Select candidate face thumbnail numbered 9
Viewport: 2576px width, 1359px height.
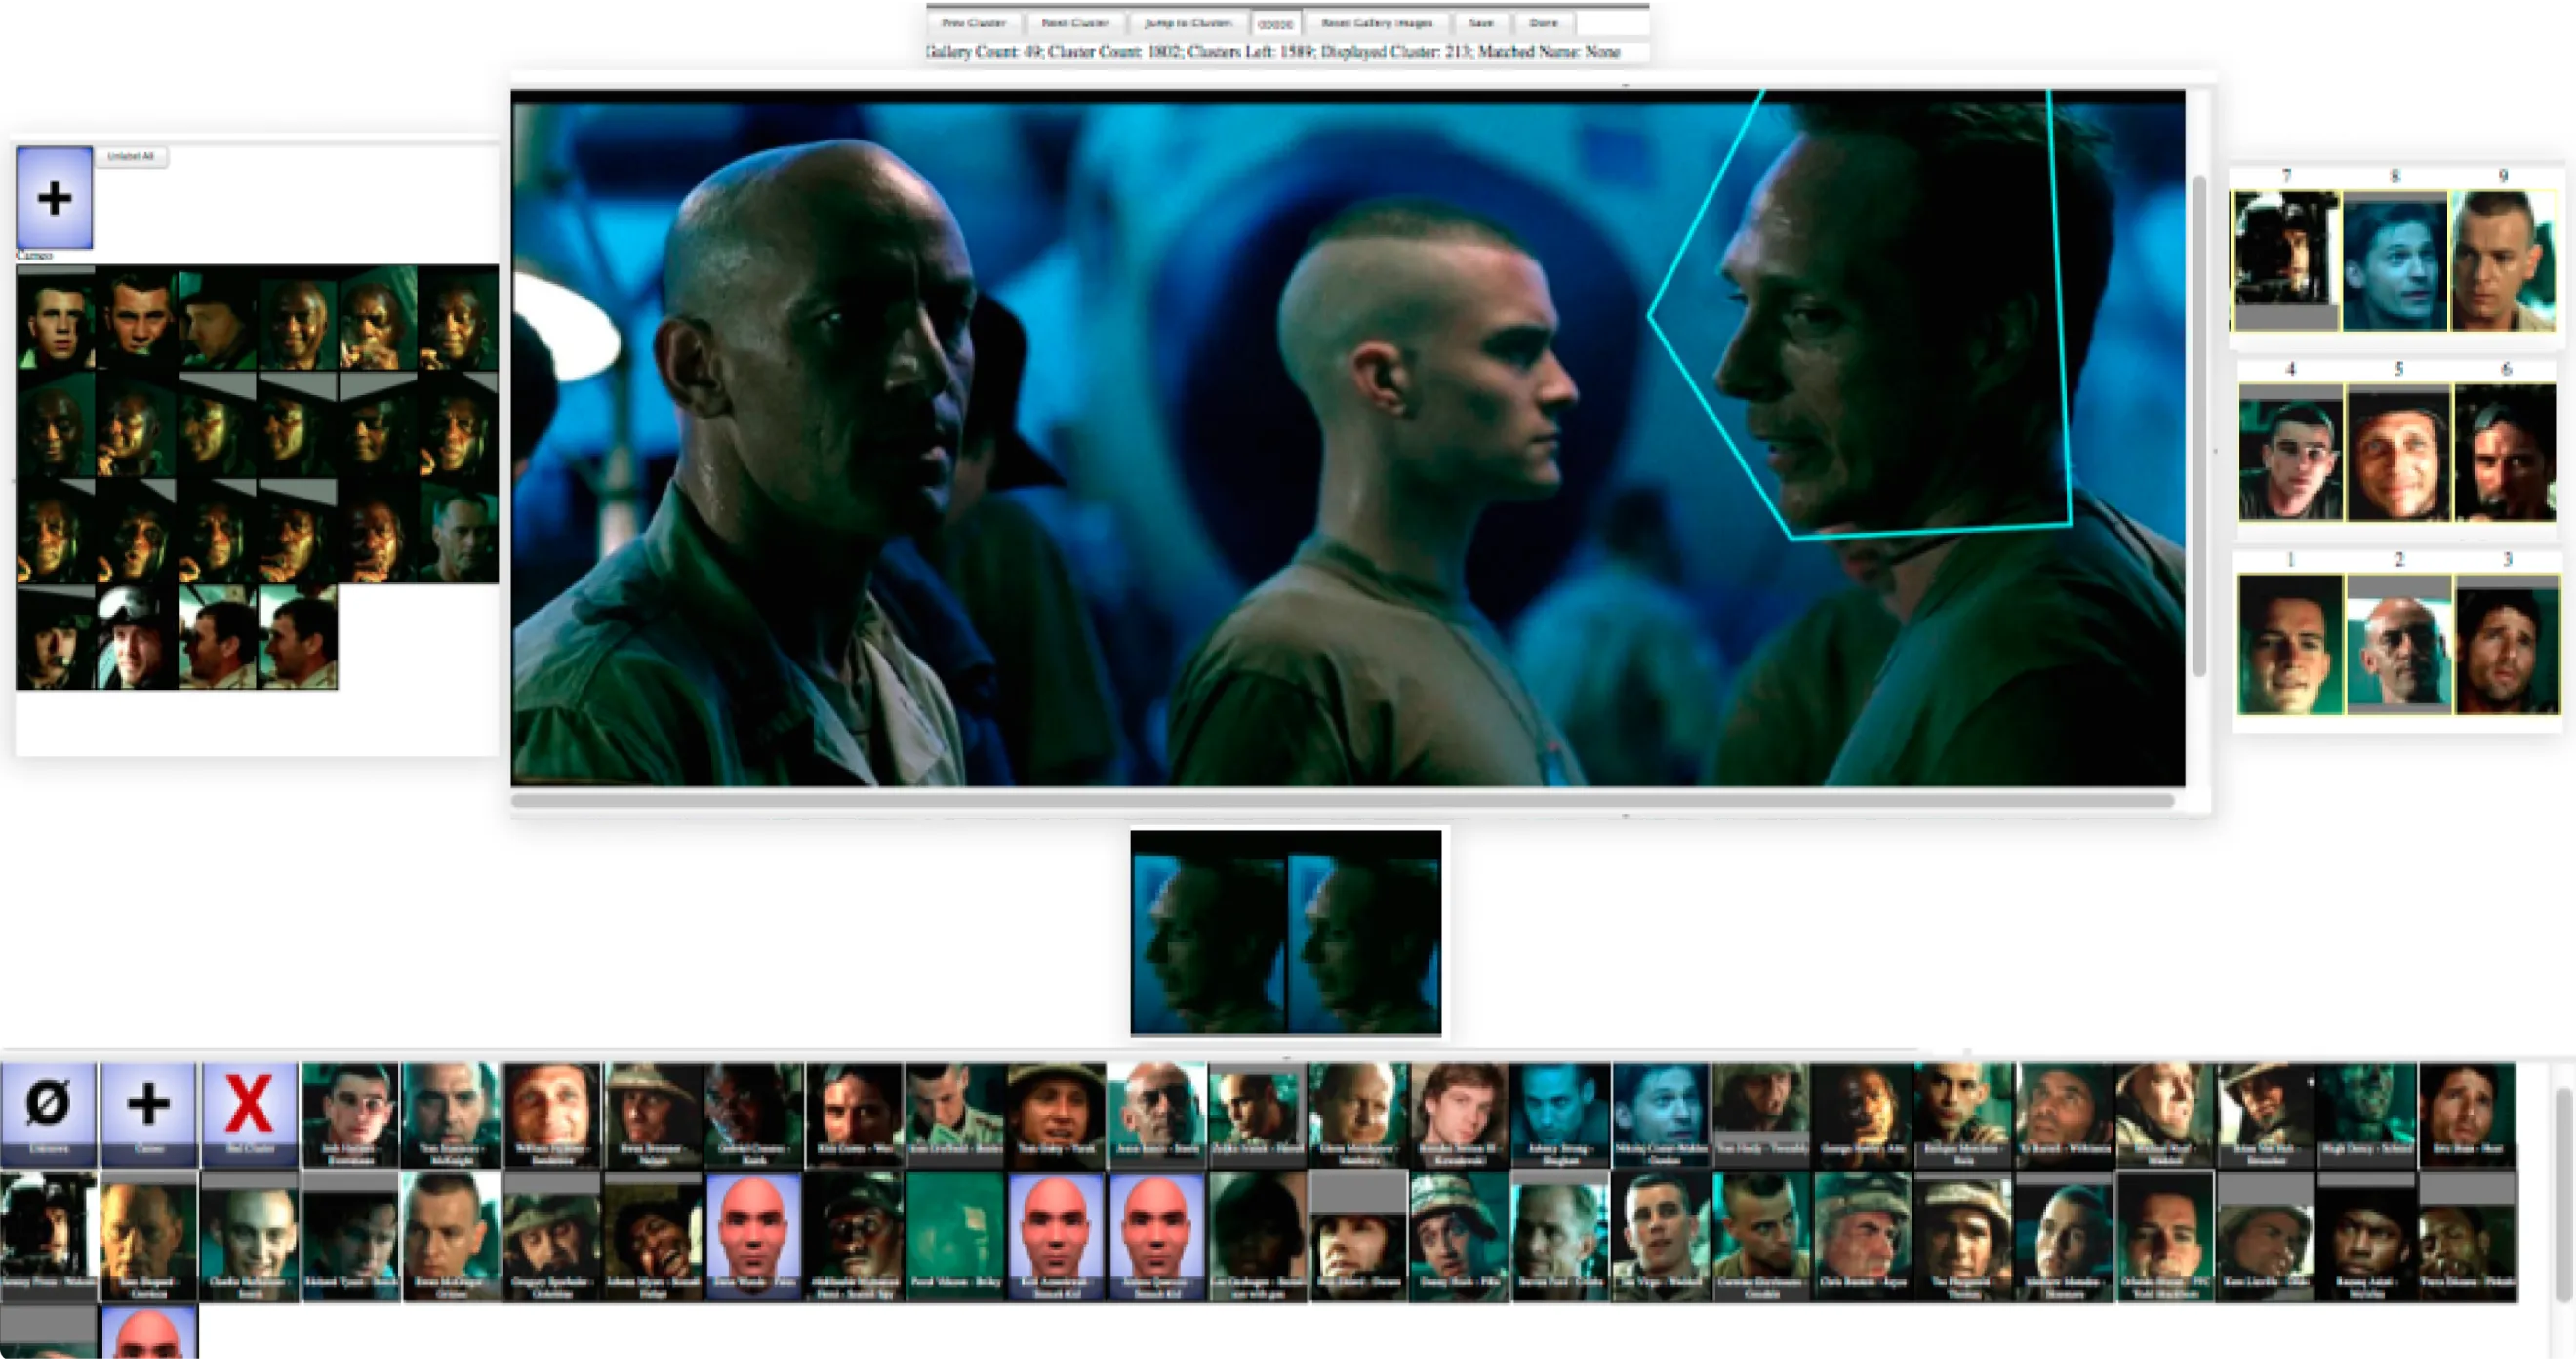click(2503, 260)
